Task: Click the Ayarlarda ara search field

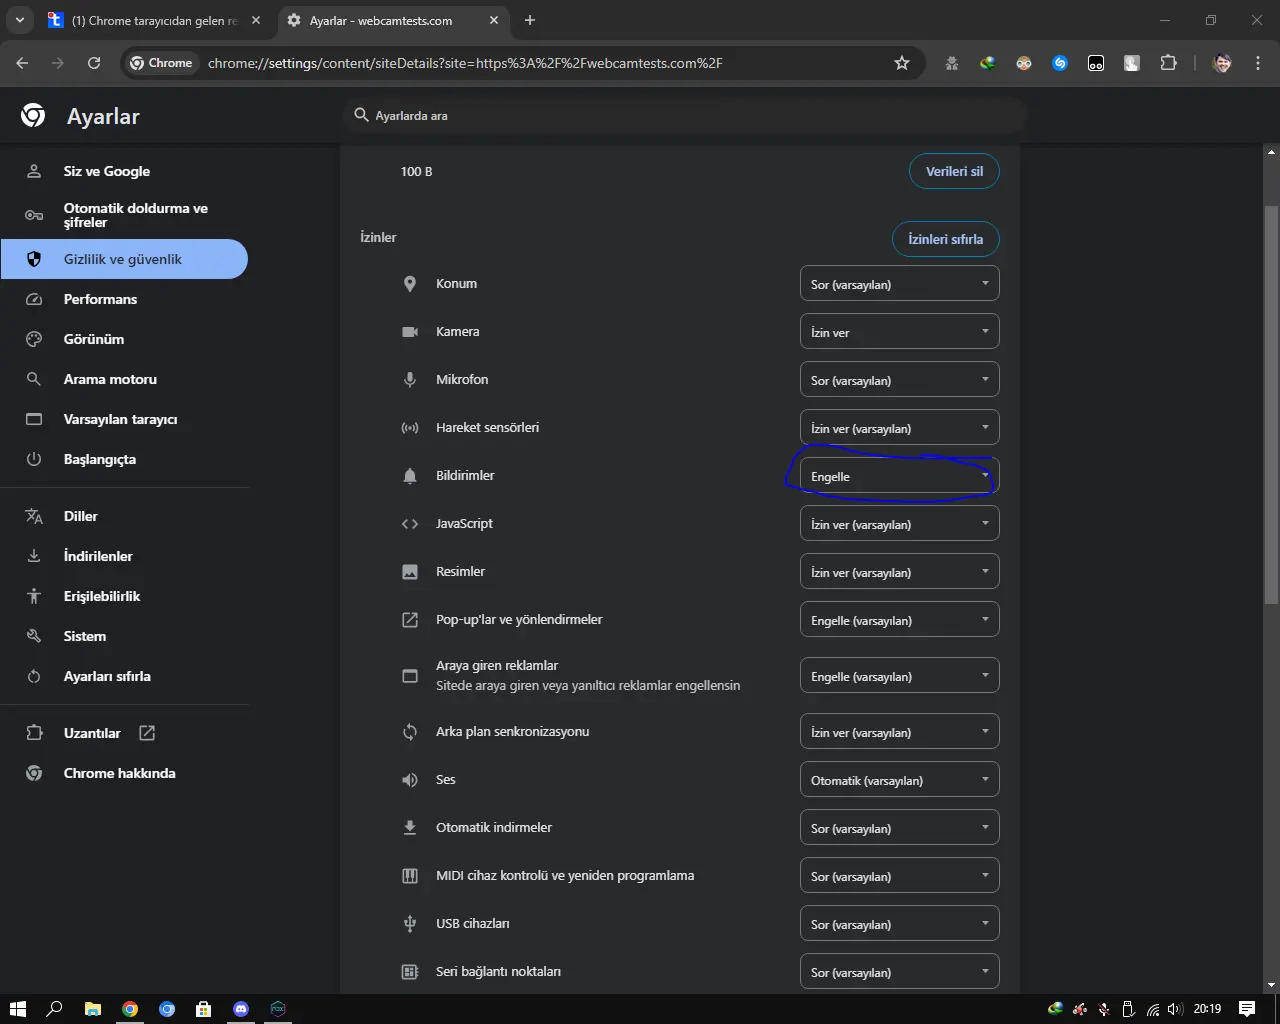Action: coord(685,116)
